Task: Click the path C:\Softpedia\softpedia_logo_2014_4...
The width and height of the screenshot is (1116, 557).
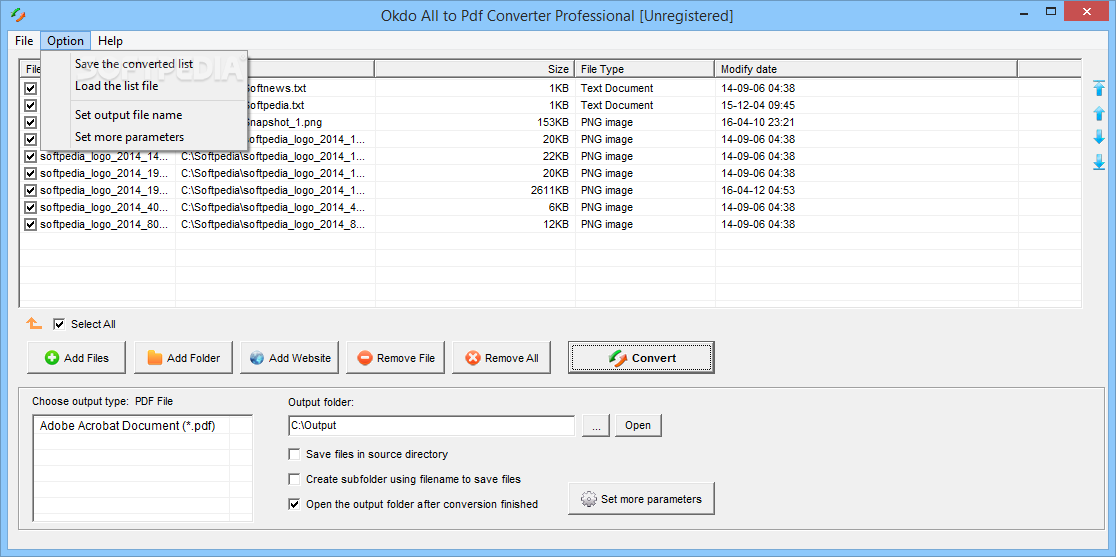Action: (273, 207)
